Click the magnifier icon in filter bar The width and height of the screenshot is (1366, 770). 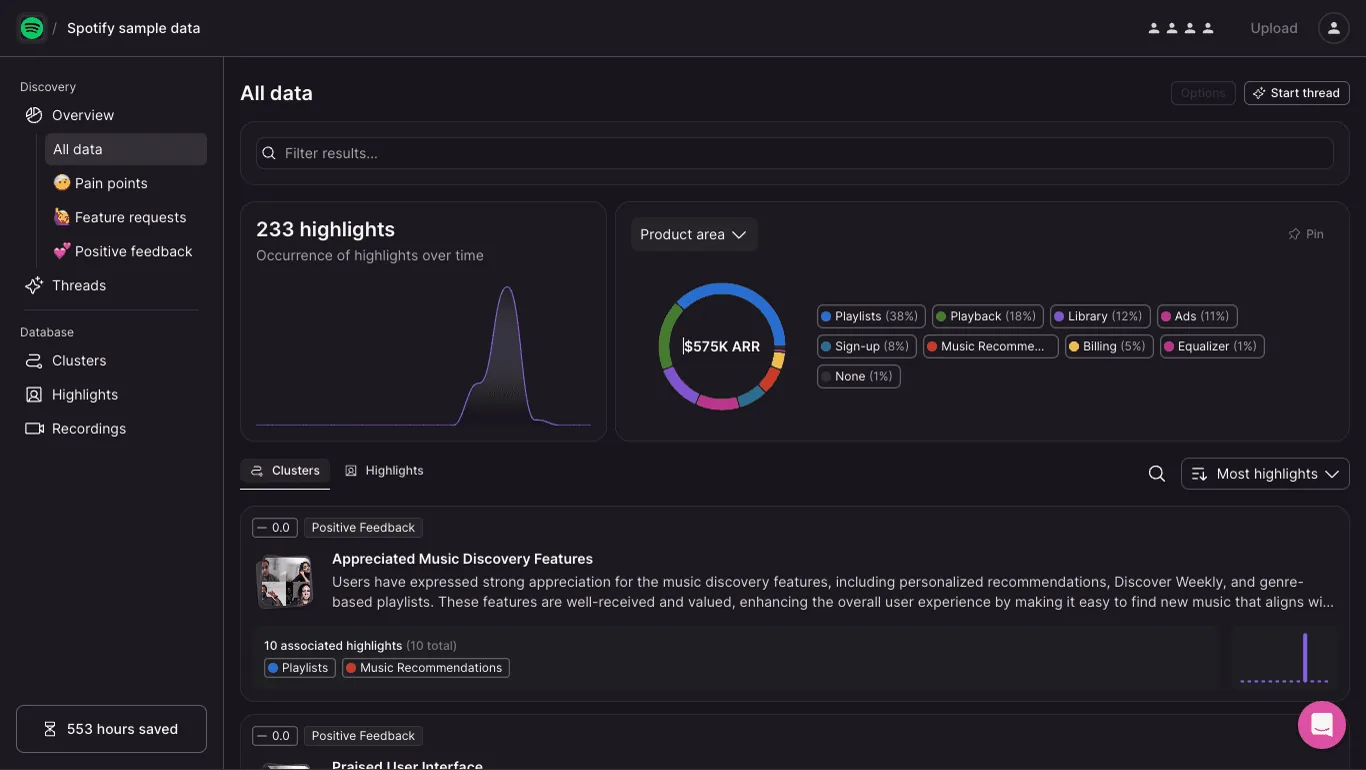tap(269, 153)
